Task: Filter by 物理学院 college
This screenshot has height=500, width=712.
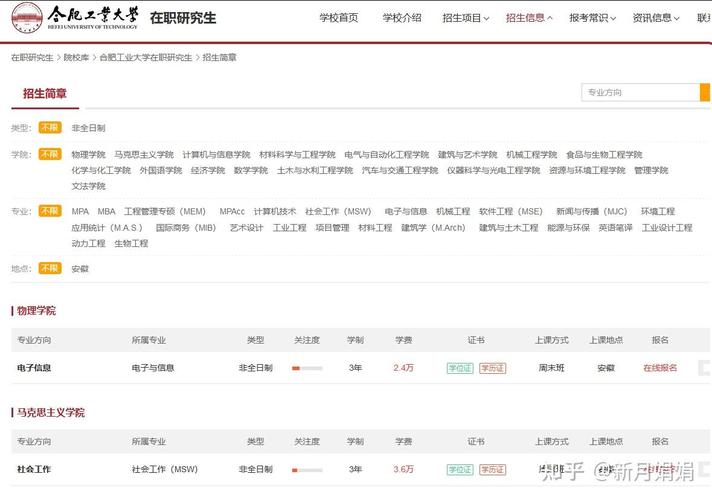Action: tap(89, 155)
